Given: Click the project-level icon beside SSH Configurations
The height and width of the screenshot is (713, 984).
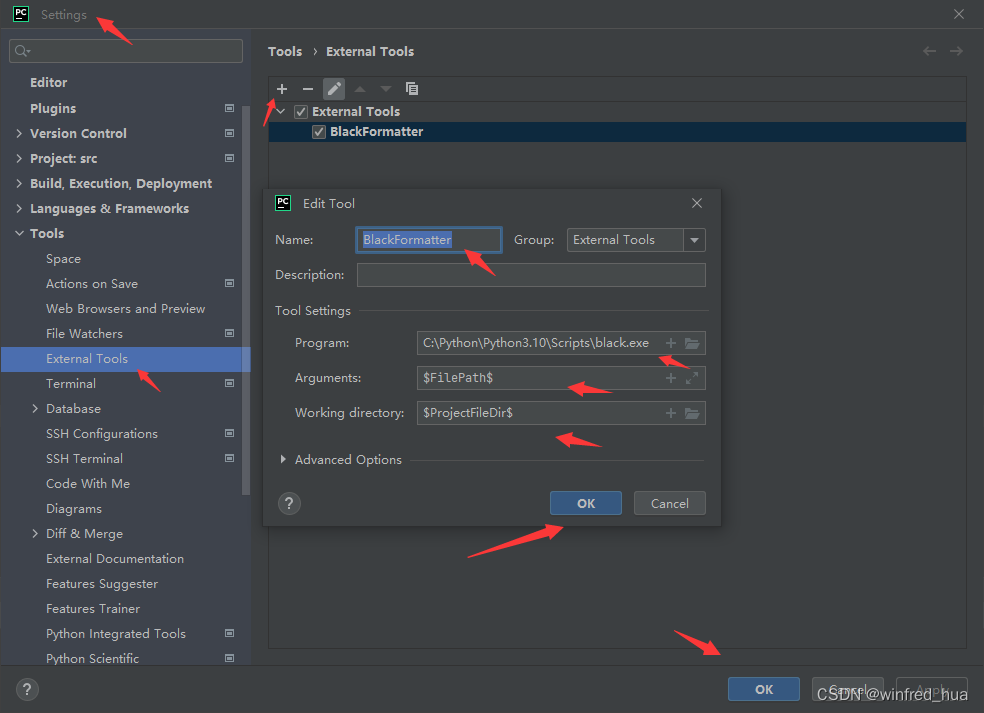Looking at the screenshot, I should coord(230,433).
